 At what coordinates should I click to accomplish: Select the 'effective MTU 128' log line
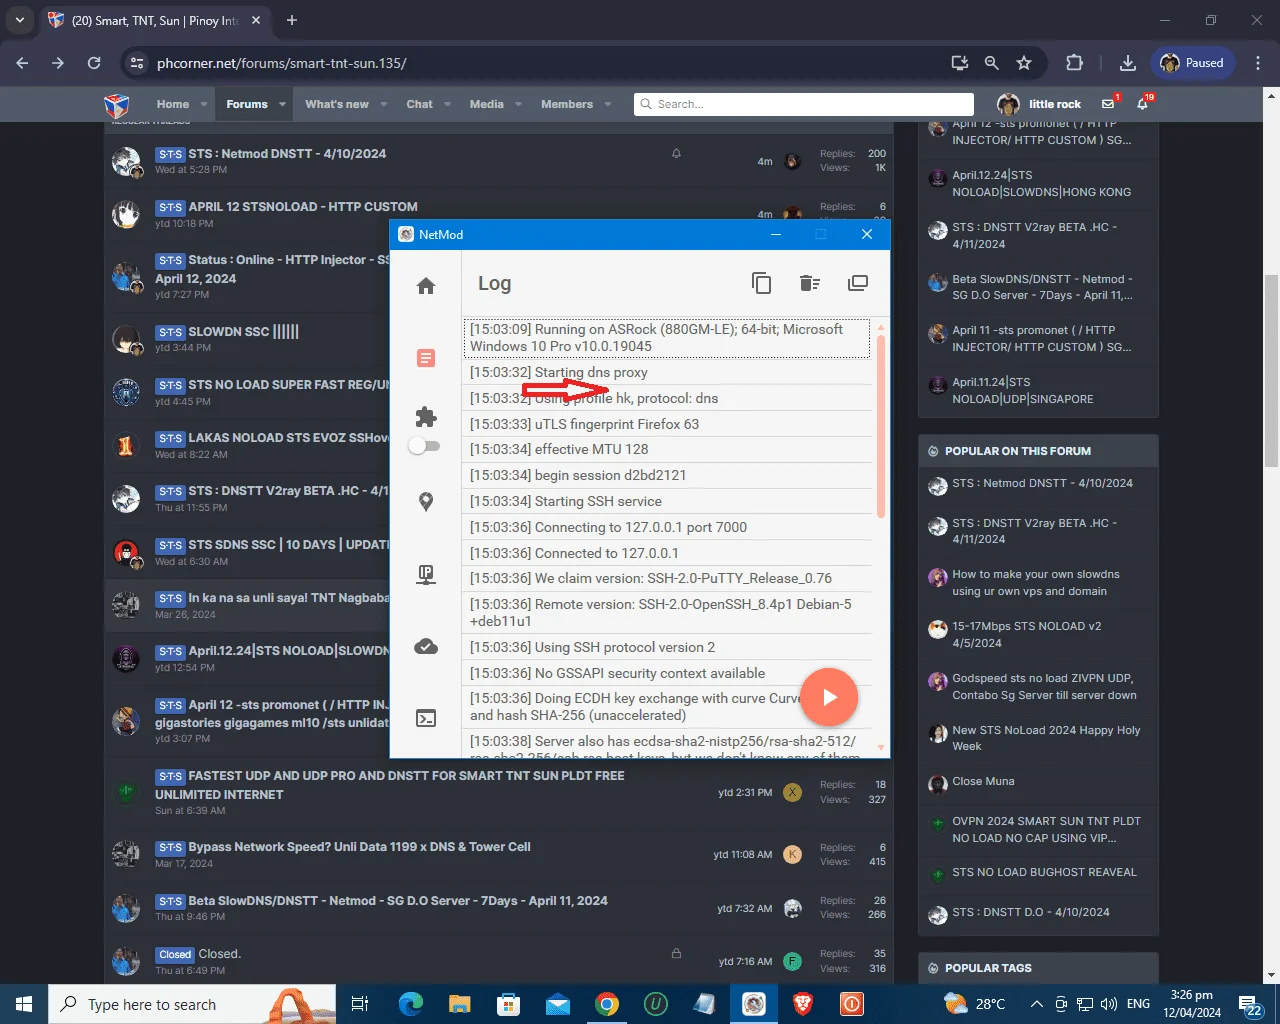[x=667, y=449]
